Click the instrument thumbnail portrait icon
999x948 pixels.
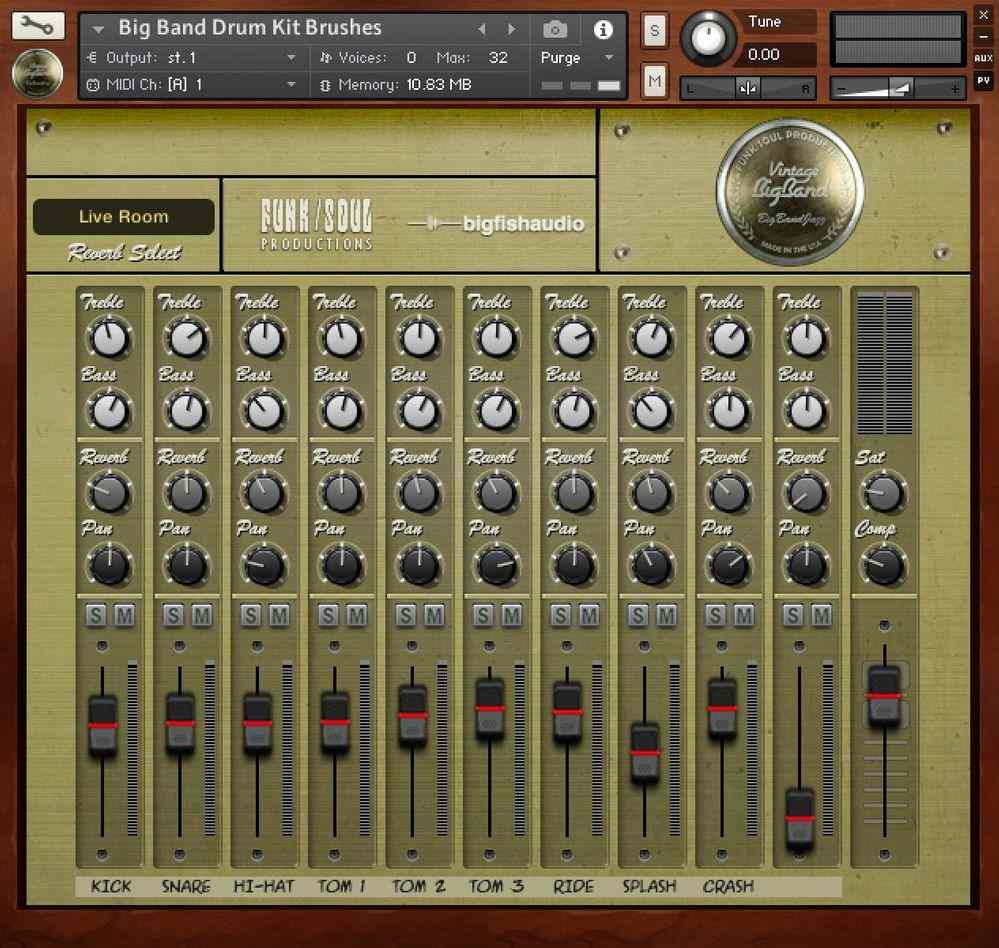click(37, 73)
